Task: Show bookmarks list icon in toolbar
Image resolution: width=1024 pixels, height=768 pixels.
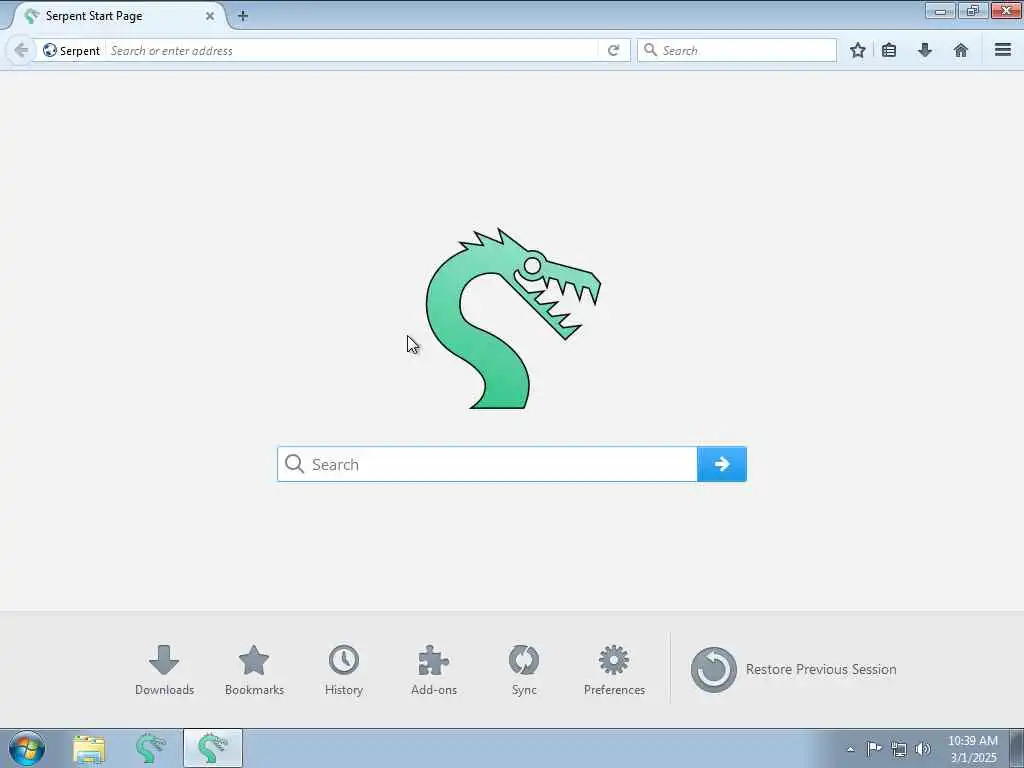Action: click(889, 50)
